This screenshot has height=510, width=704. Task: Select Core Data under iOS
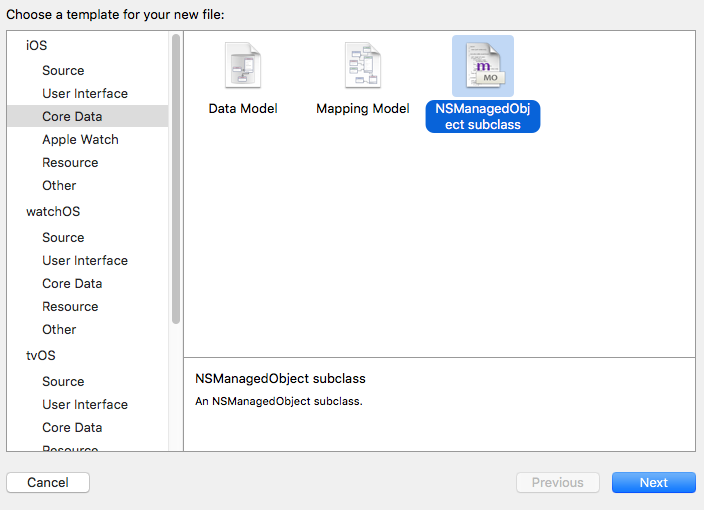tap(70, 116)
